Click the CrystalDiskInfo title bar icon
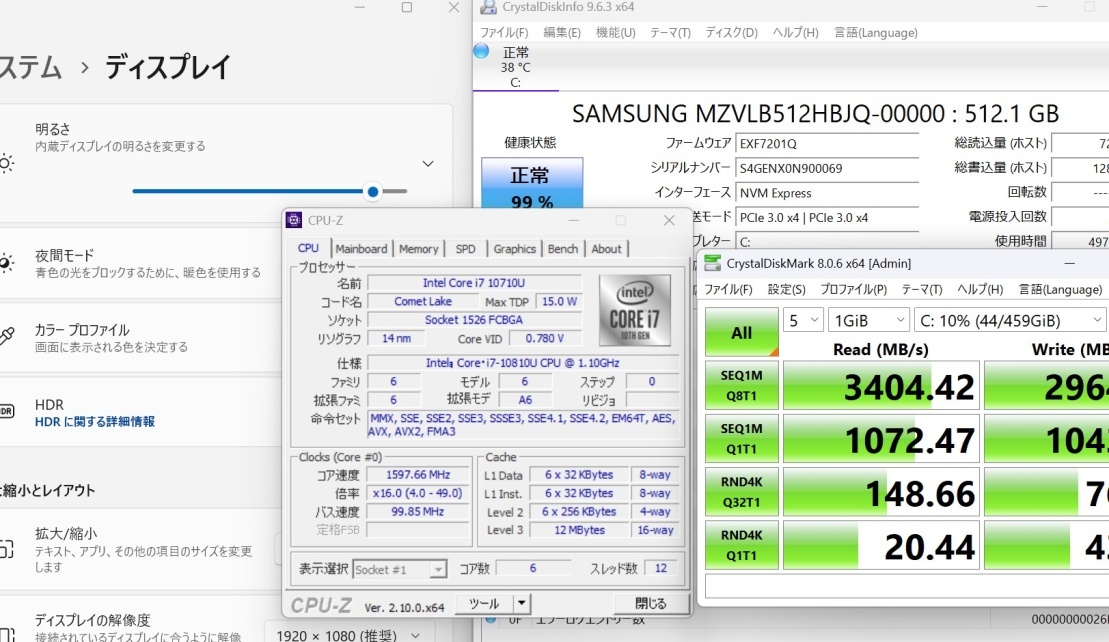Viewport: 1109px width, 642px height. pyautogui.click(x=488, y=7)
